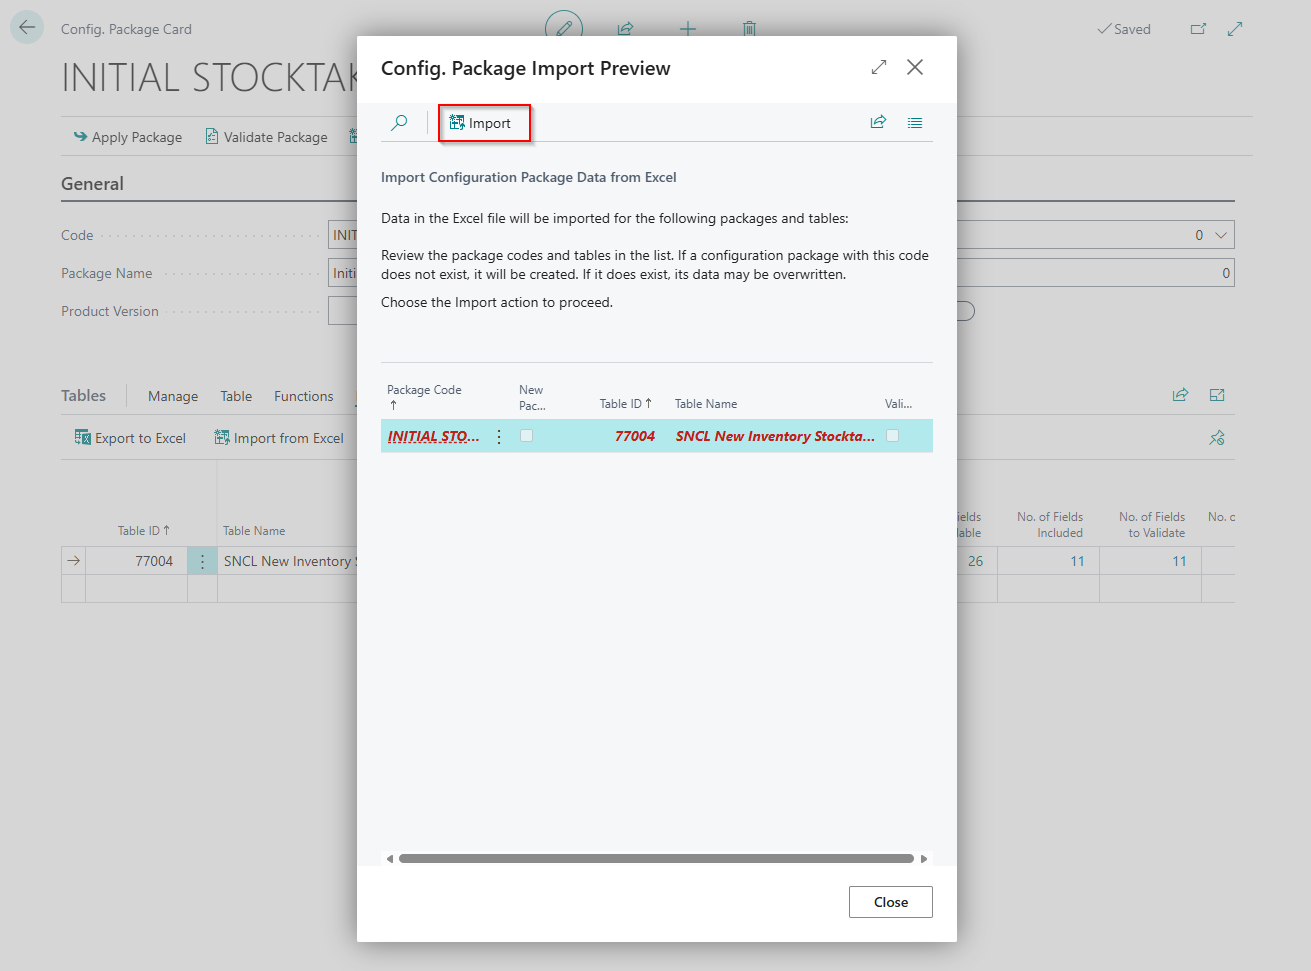Open the card in a new window using the pop-out icon

point(1198,29)
